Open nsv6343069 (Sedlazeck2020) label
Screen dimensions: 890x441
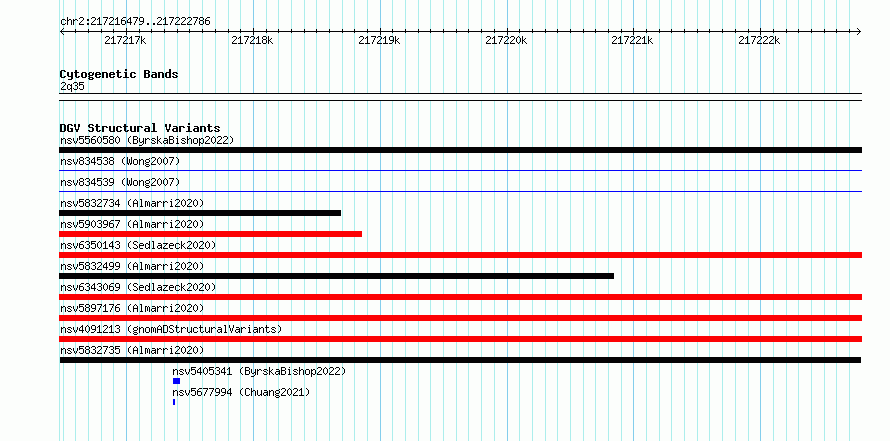coord(138,287)
